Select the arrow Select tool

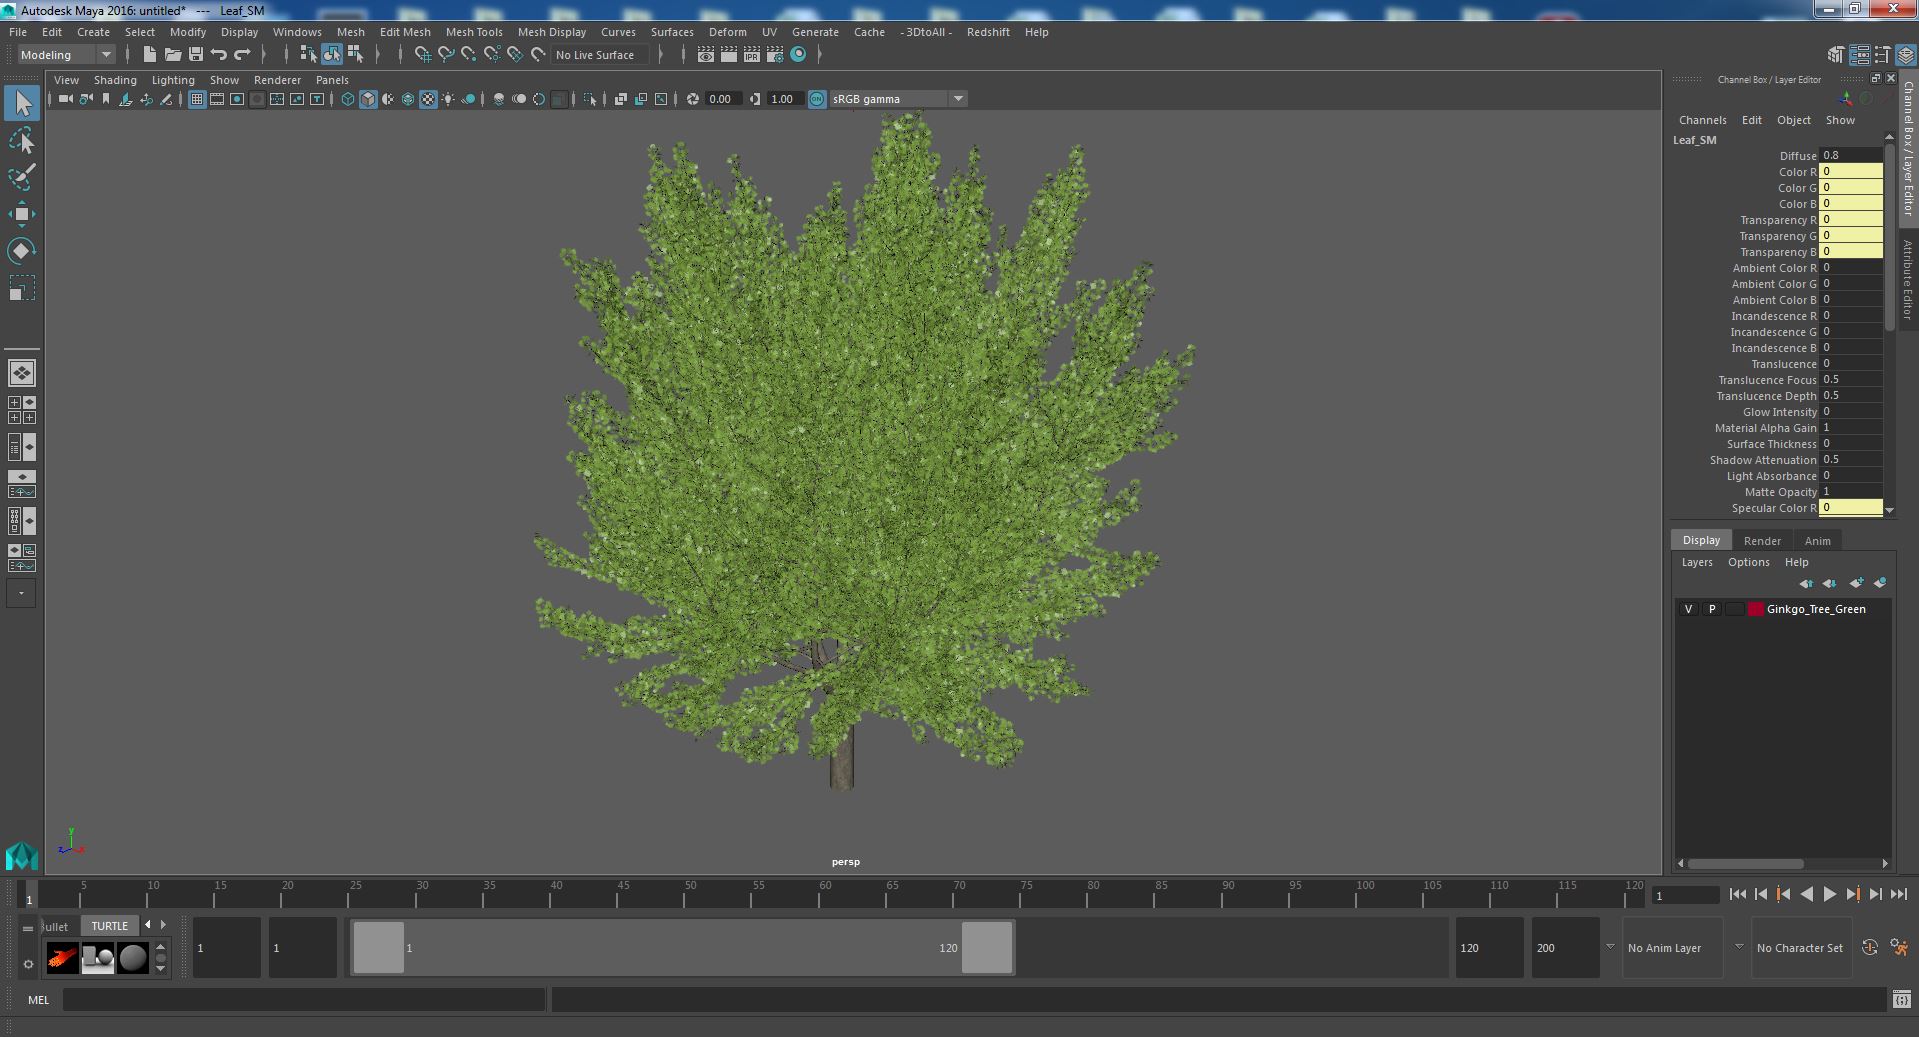pos(22,102)
